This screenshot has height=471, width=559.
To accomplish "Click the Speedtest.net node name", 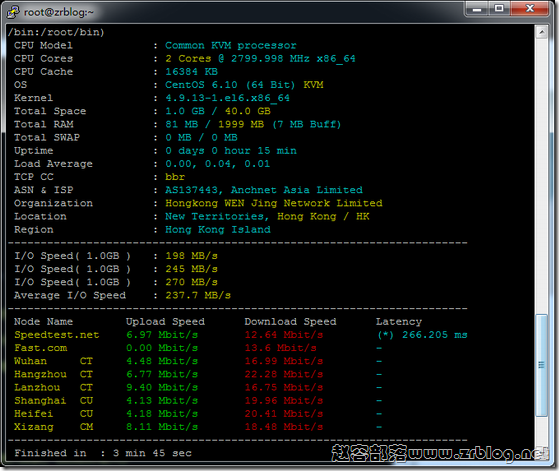I will click(x=57, y=335).
